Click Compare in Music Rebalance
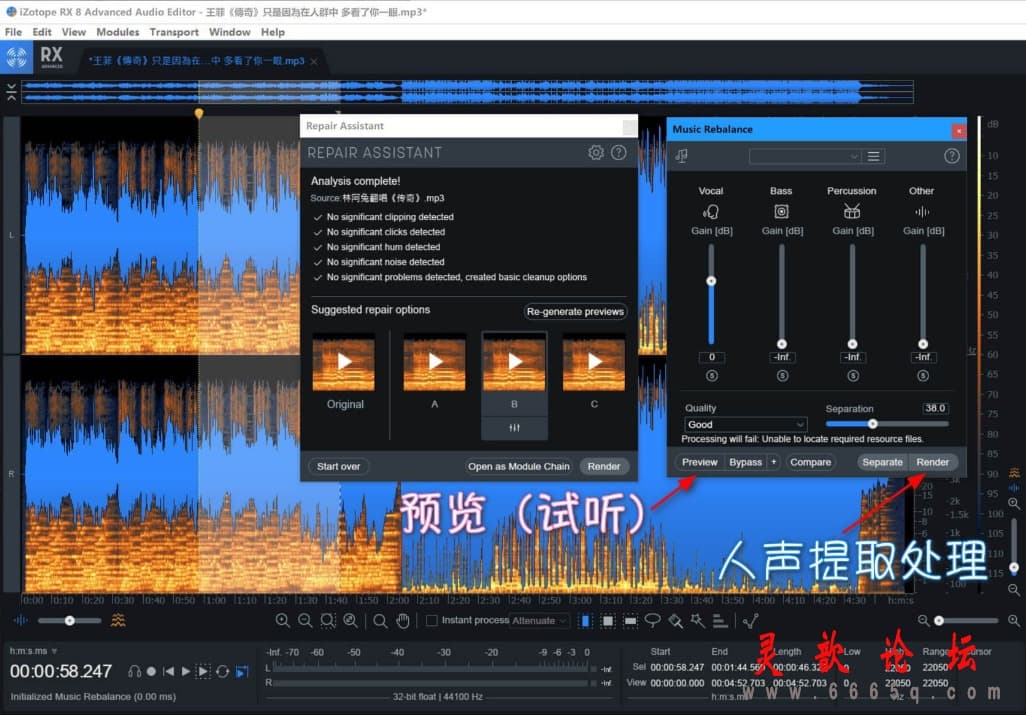This screenshot has width=1026, height=718. point(810,462)
